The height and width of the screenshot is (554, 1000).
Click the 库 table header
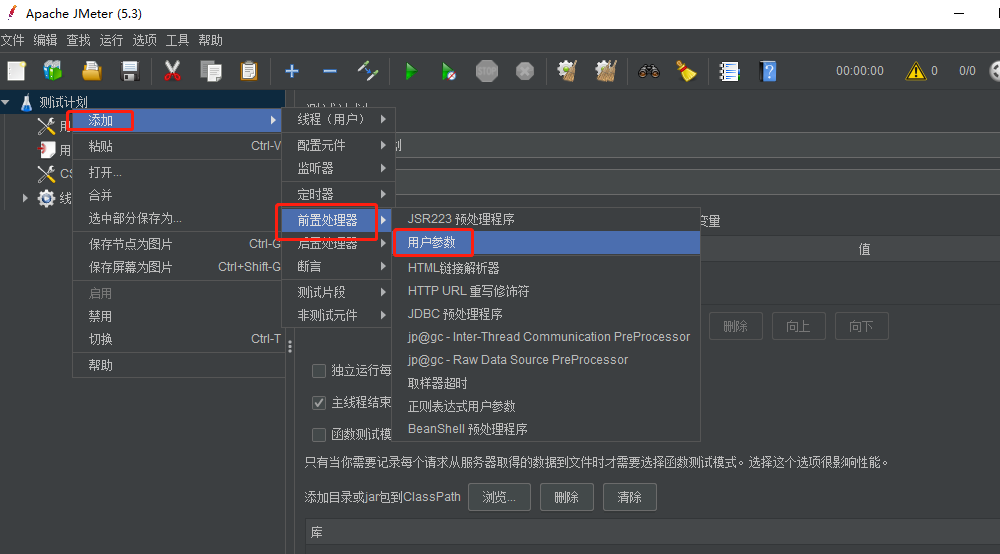click(x=652, y=532)
